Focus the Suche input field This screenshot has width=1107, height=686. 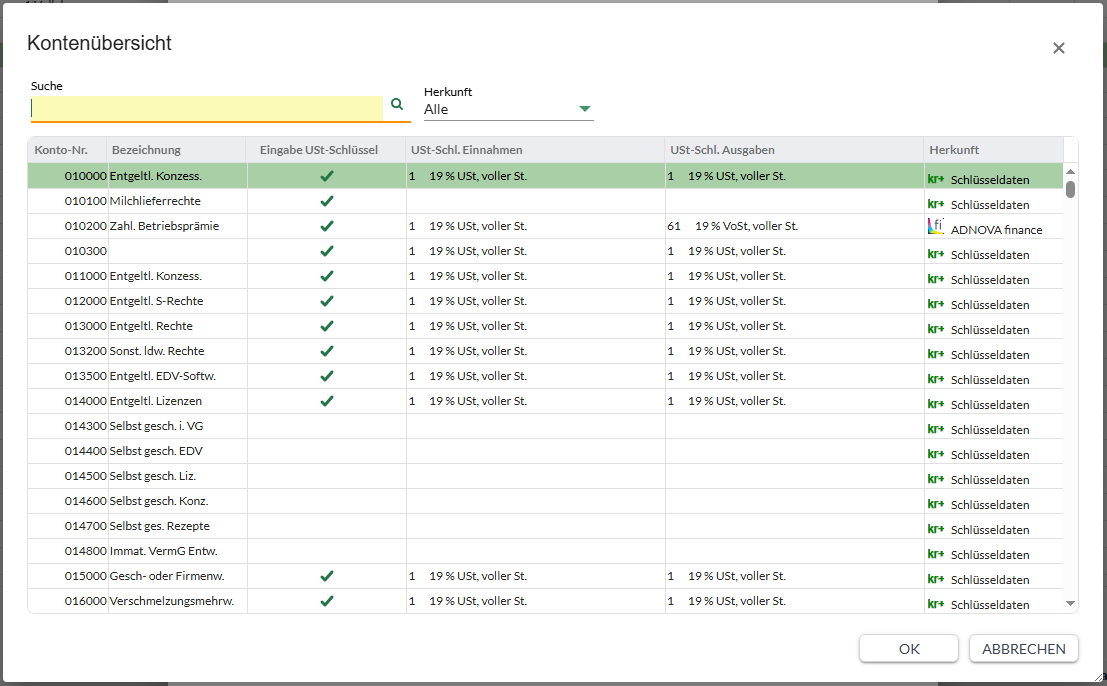click(207, 109)
